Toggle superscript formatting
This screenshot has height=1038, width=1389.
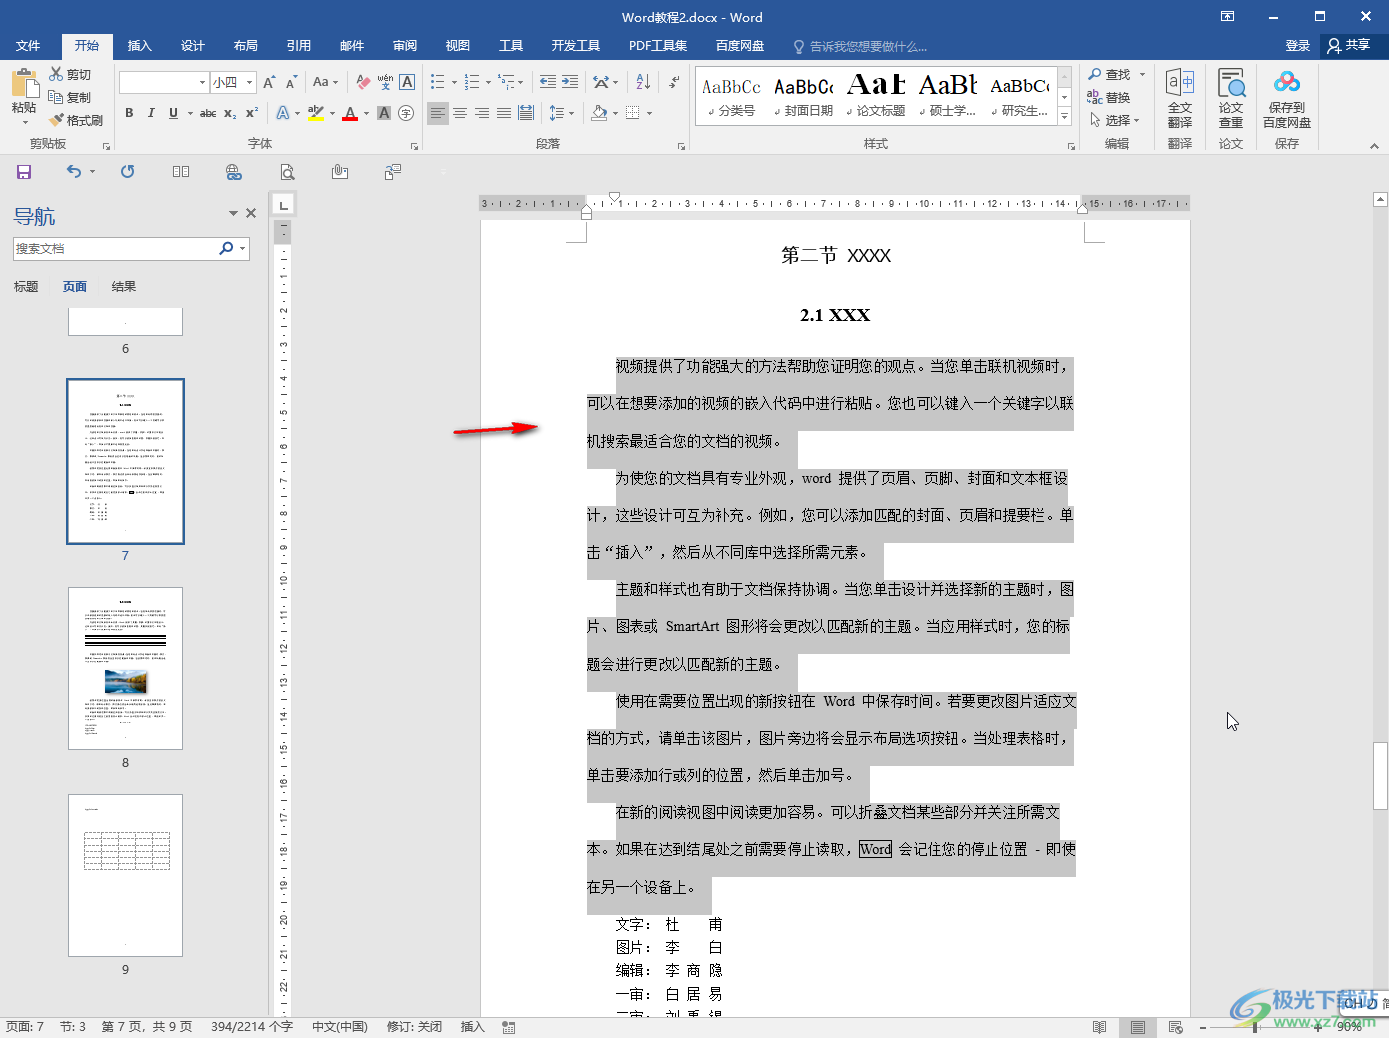252,113
